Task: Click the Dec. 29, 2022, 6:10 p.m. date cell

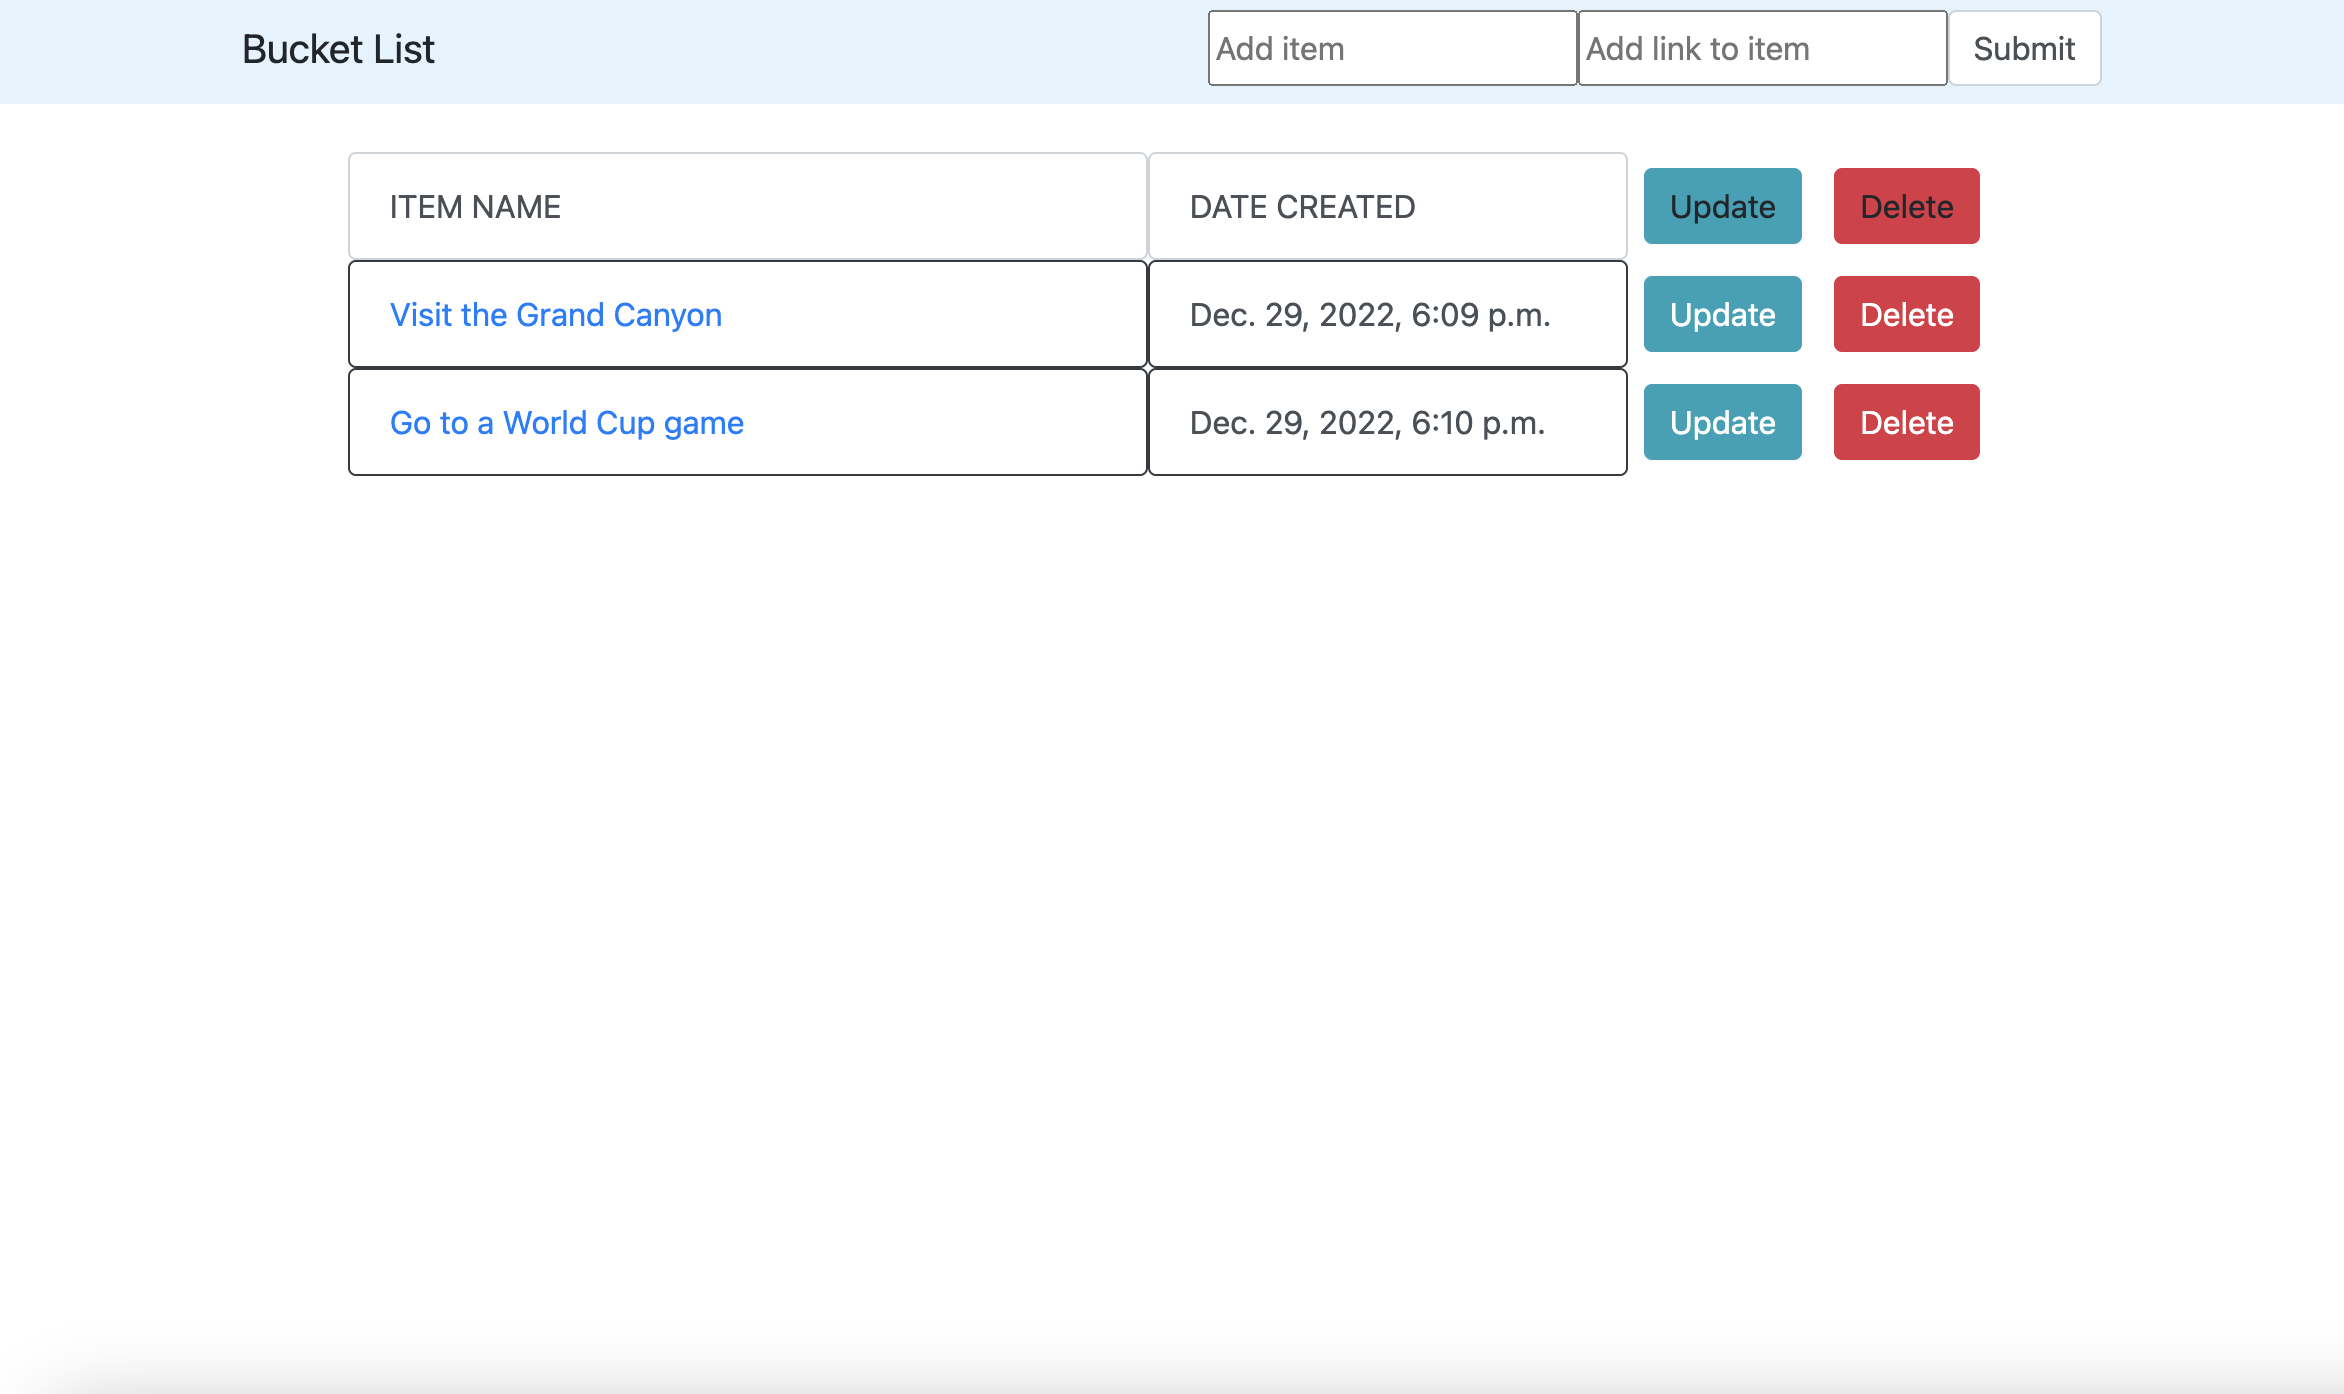Action: (x=1387, y=422)
